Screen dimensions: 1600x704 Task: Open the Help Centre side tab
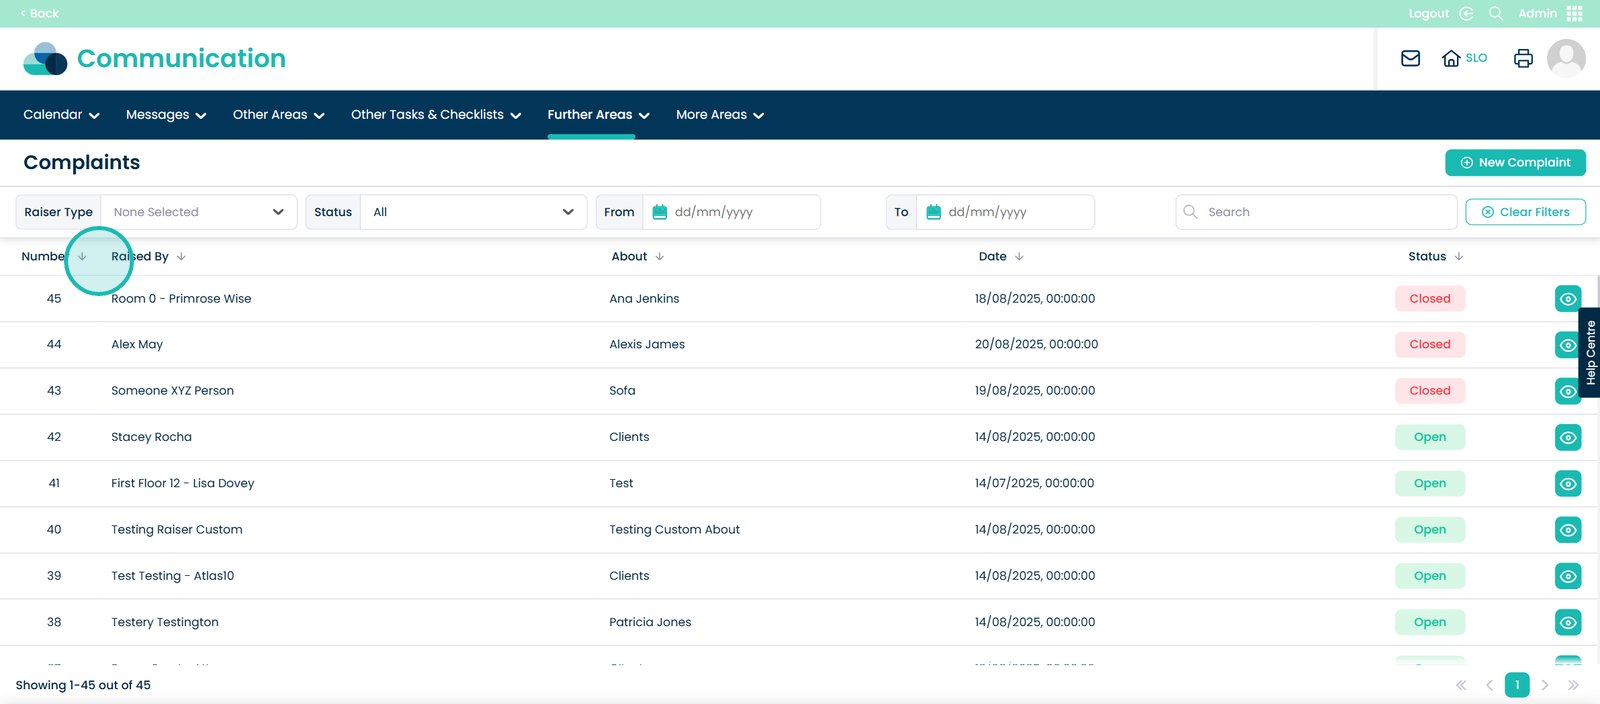[1590, 352]
